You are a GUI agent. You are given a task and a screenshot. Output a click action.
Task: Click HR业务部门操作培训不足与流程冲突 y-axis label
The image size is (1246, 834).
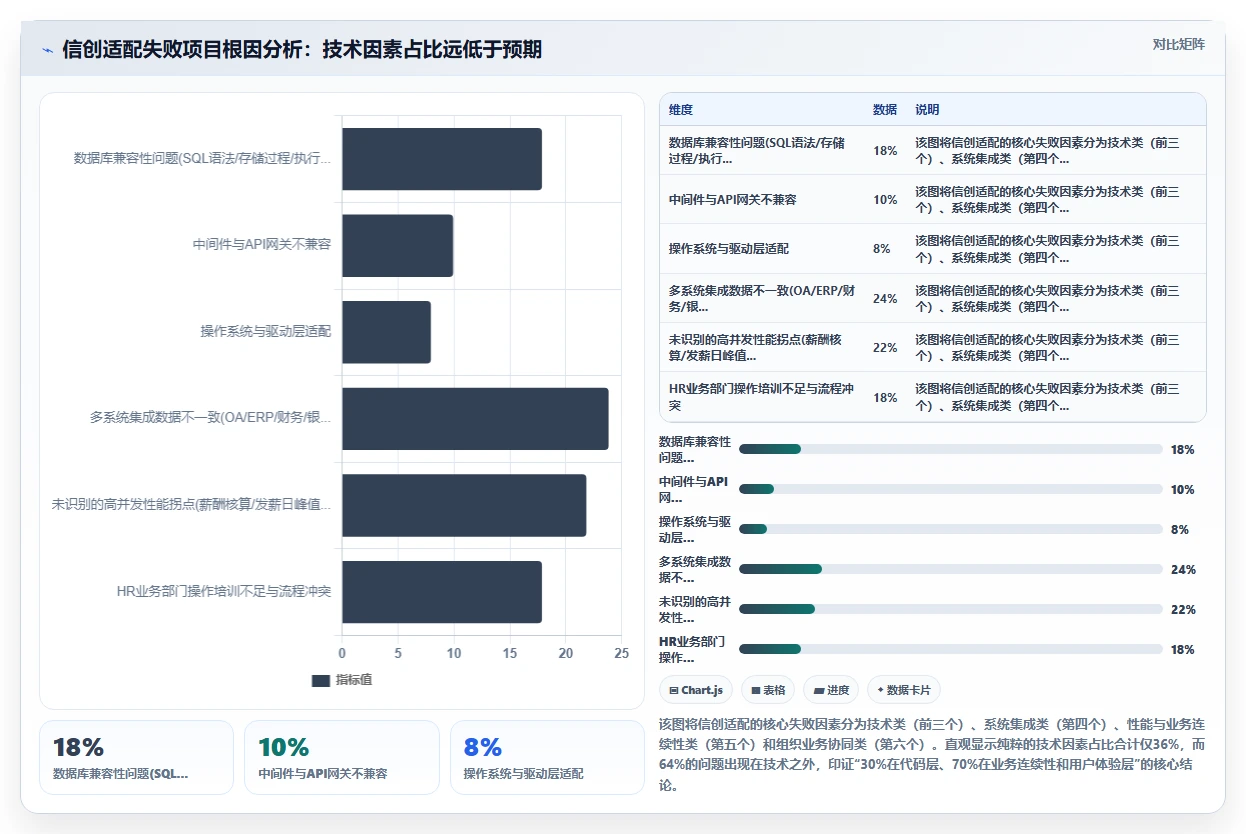click(x=224, y=591)
